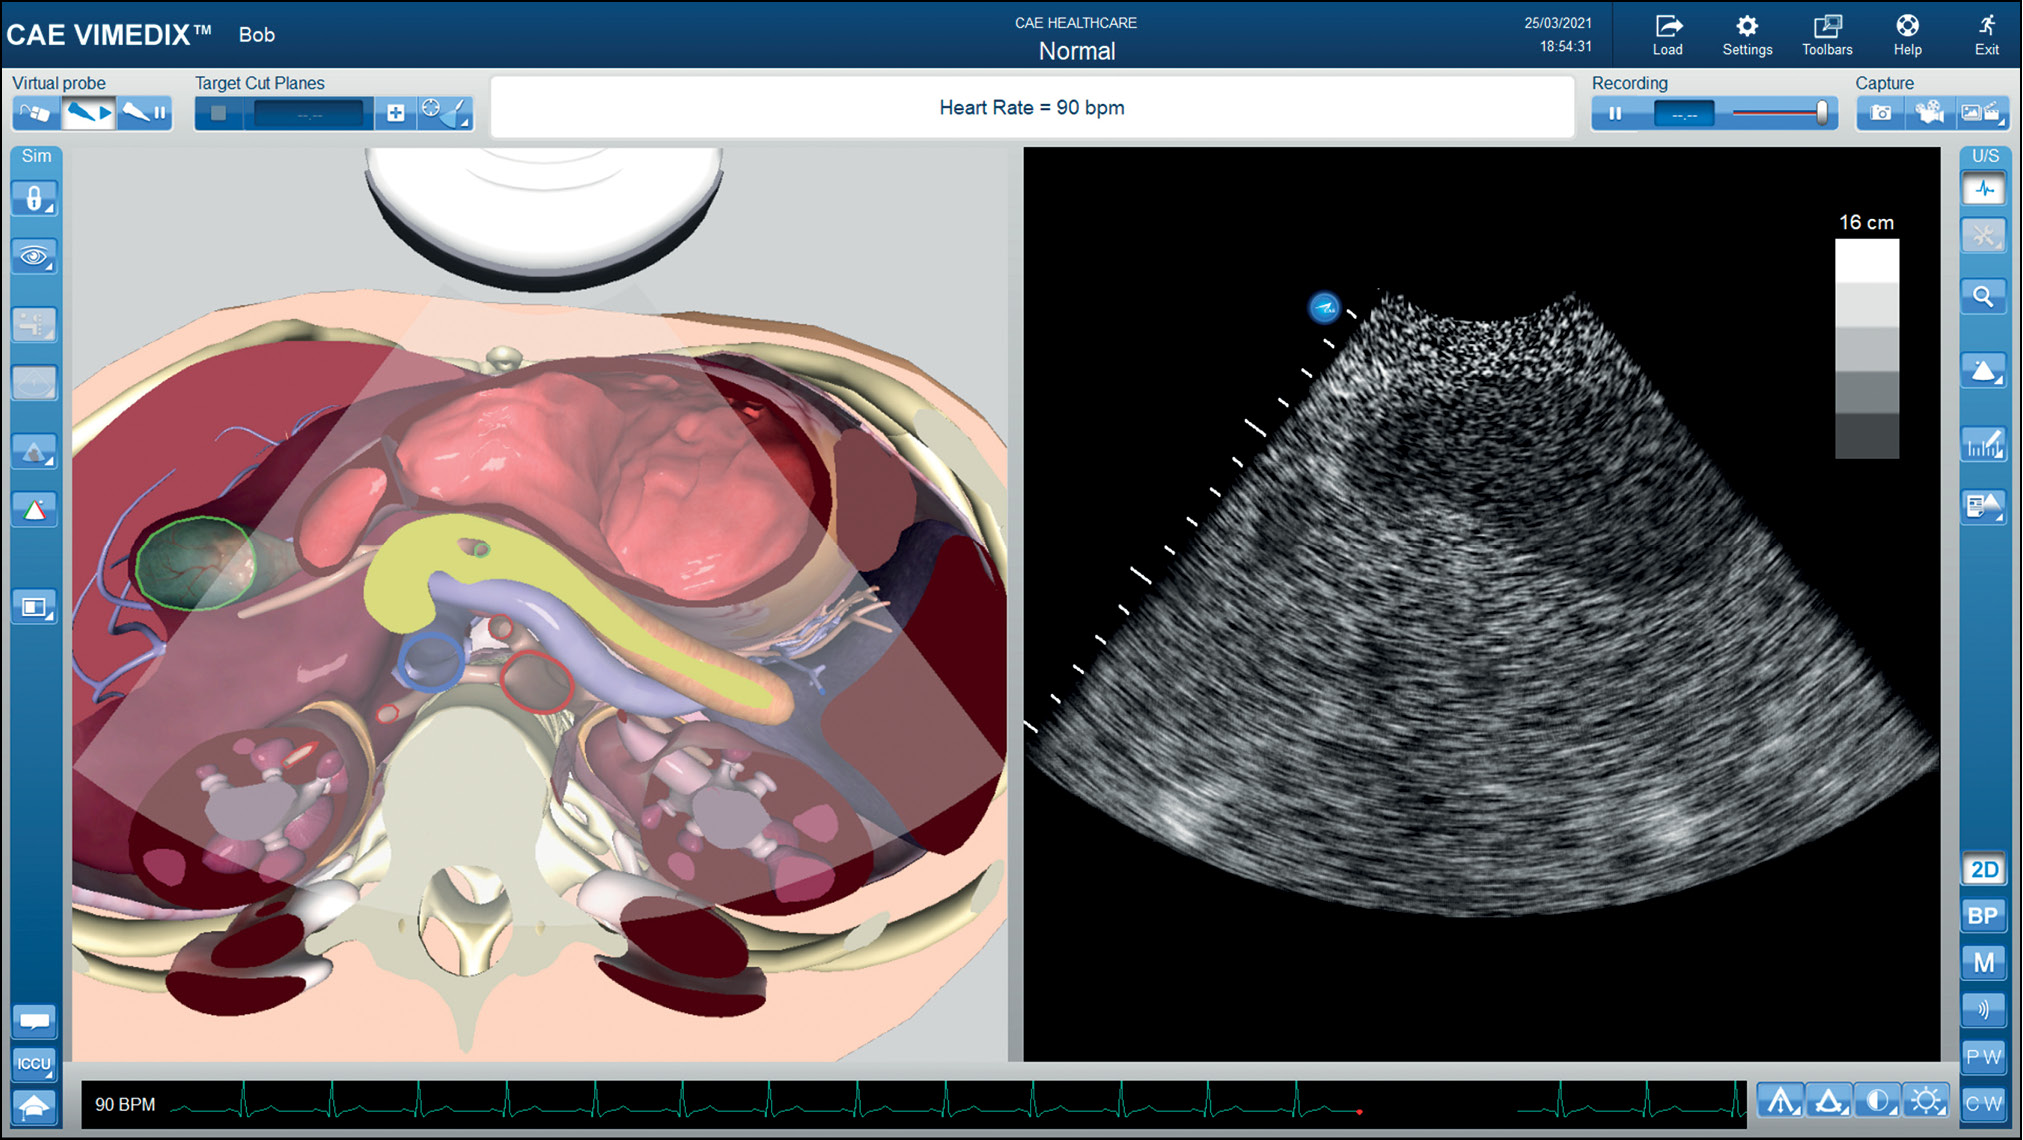
Task: Switch to 2D ultrasound mode
Action: click(x=1983, y=869)
